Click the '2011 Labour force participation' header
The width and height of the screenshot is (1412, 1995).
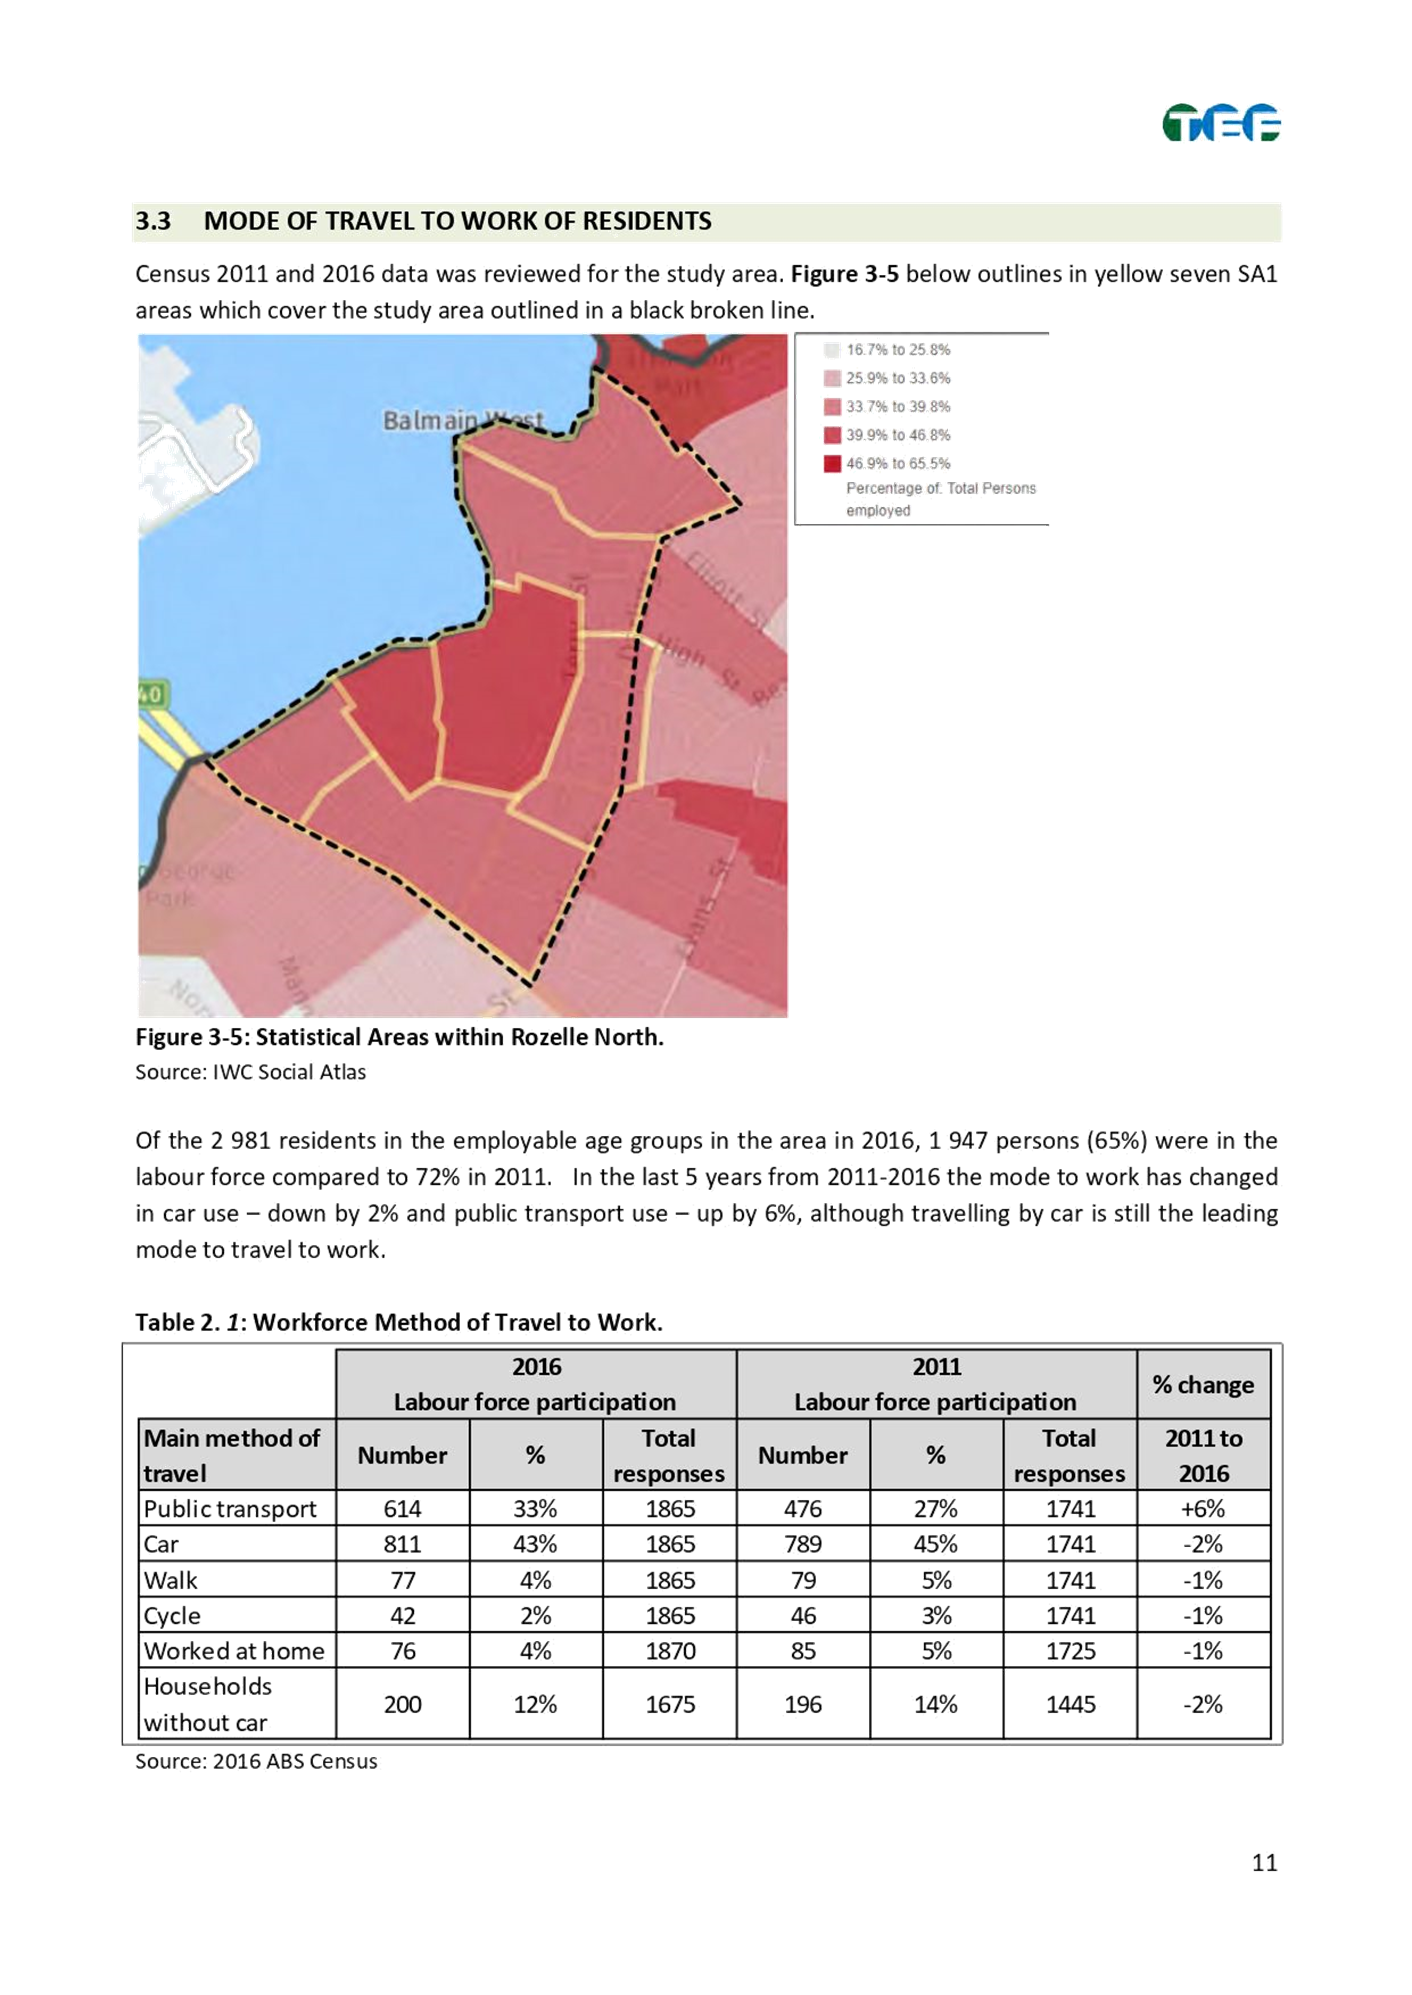tap(936, 1384)
